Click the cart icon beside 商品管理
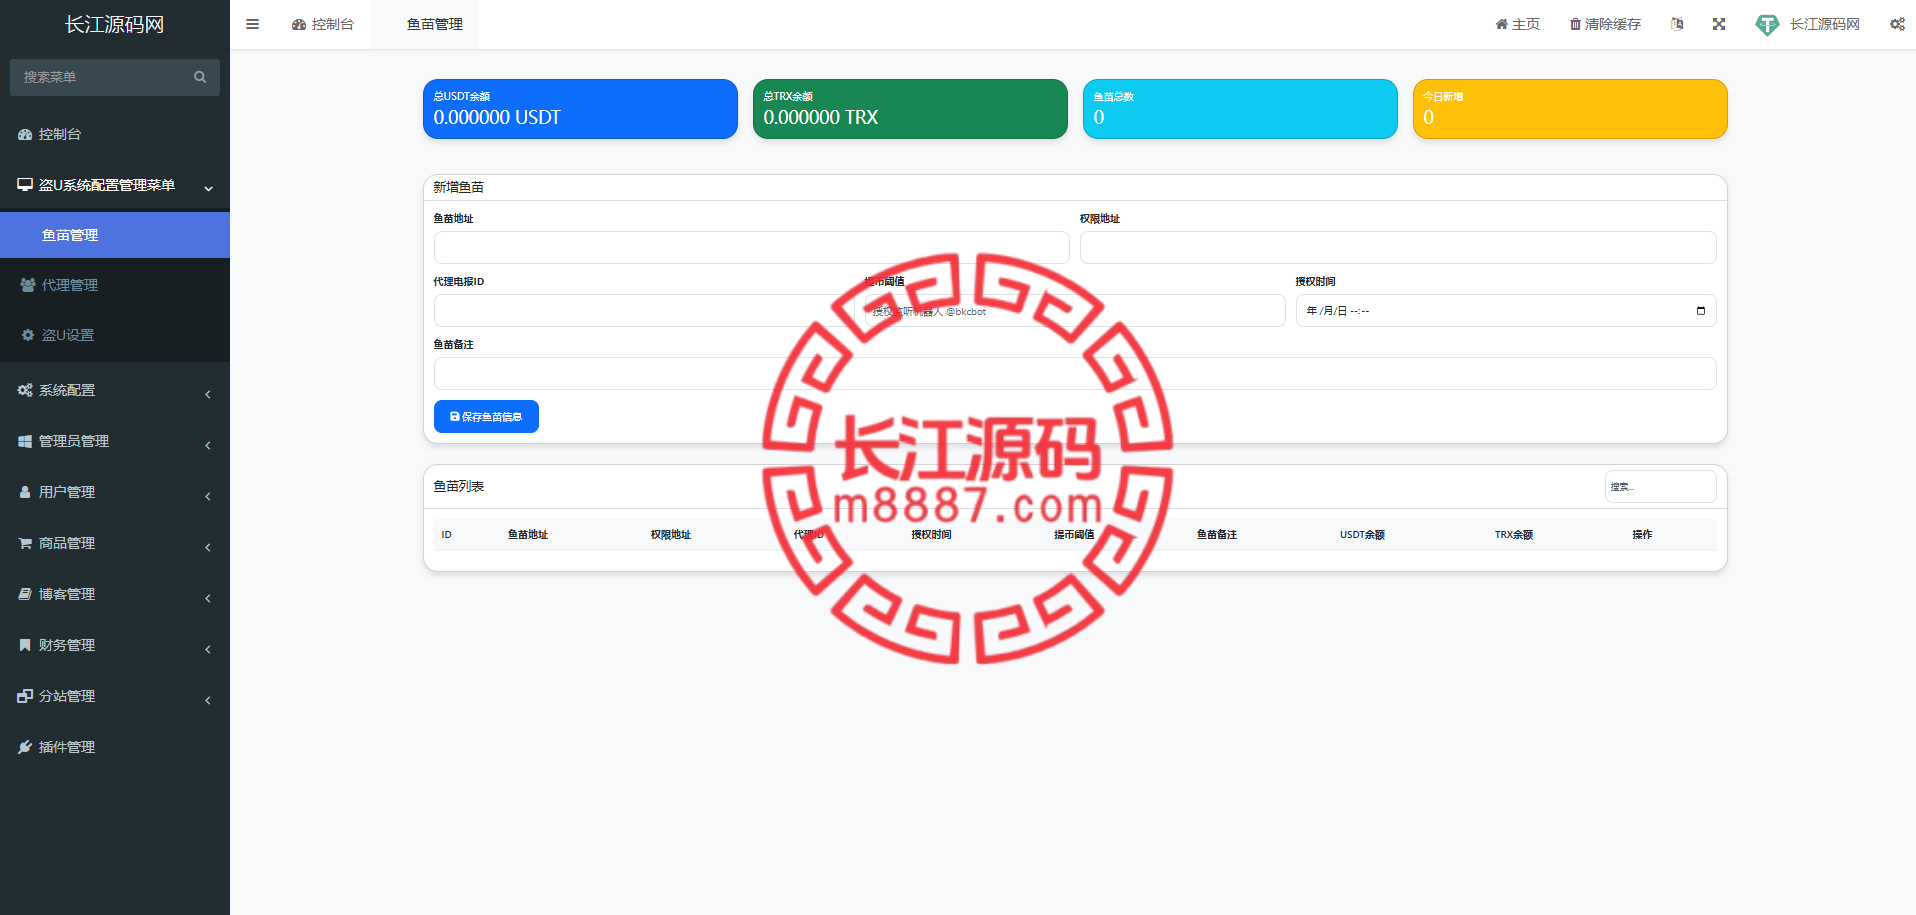Image resolution: width=1916 pixels, height=915 pixels. click(x=25, y=543)
